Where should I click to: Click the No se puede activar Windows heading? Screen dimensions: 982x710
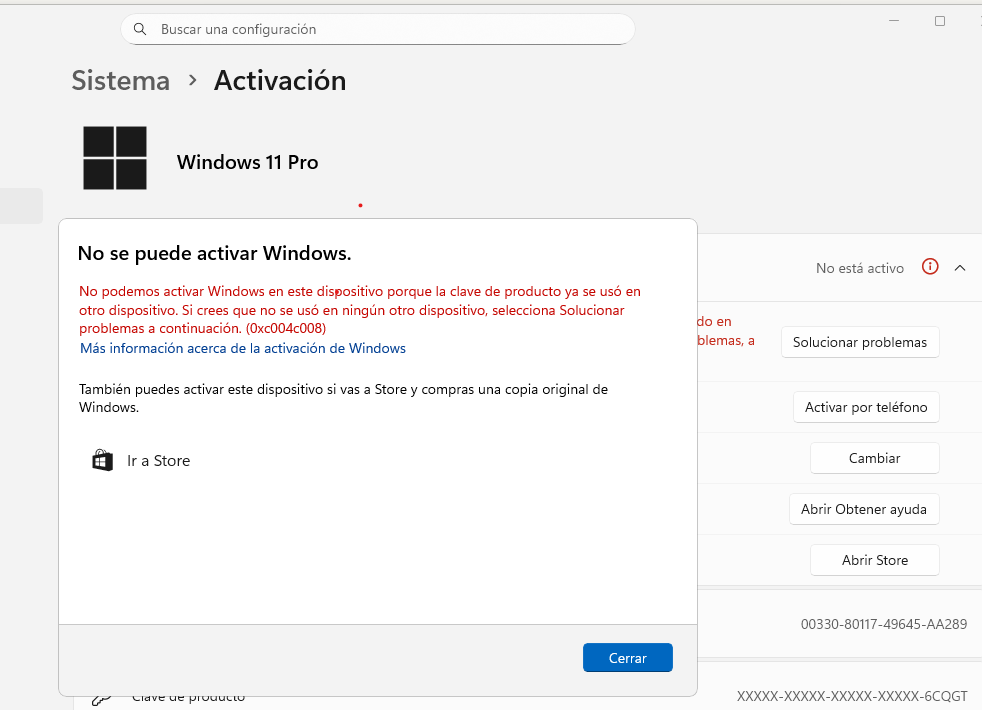click(x=214, y=254)
